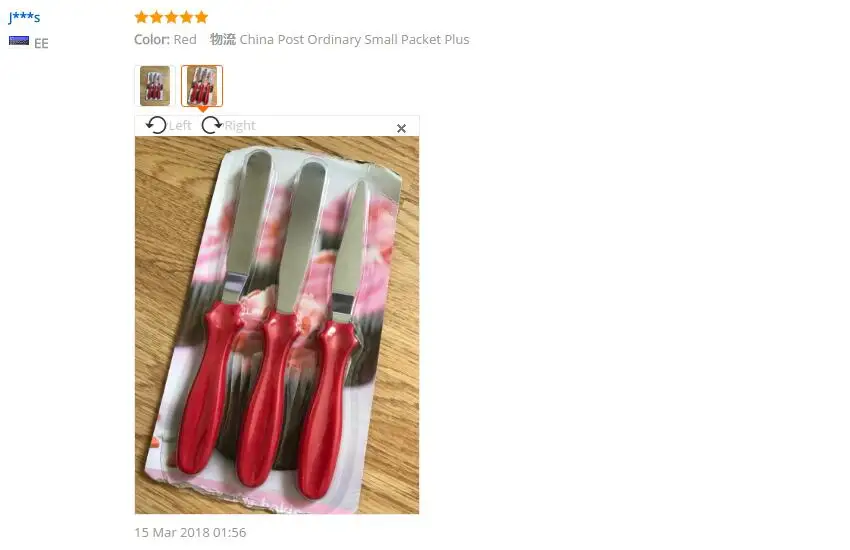
Task: Click the fourth orange rating star
Action: coord(186,17)
